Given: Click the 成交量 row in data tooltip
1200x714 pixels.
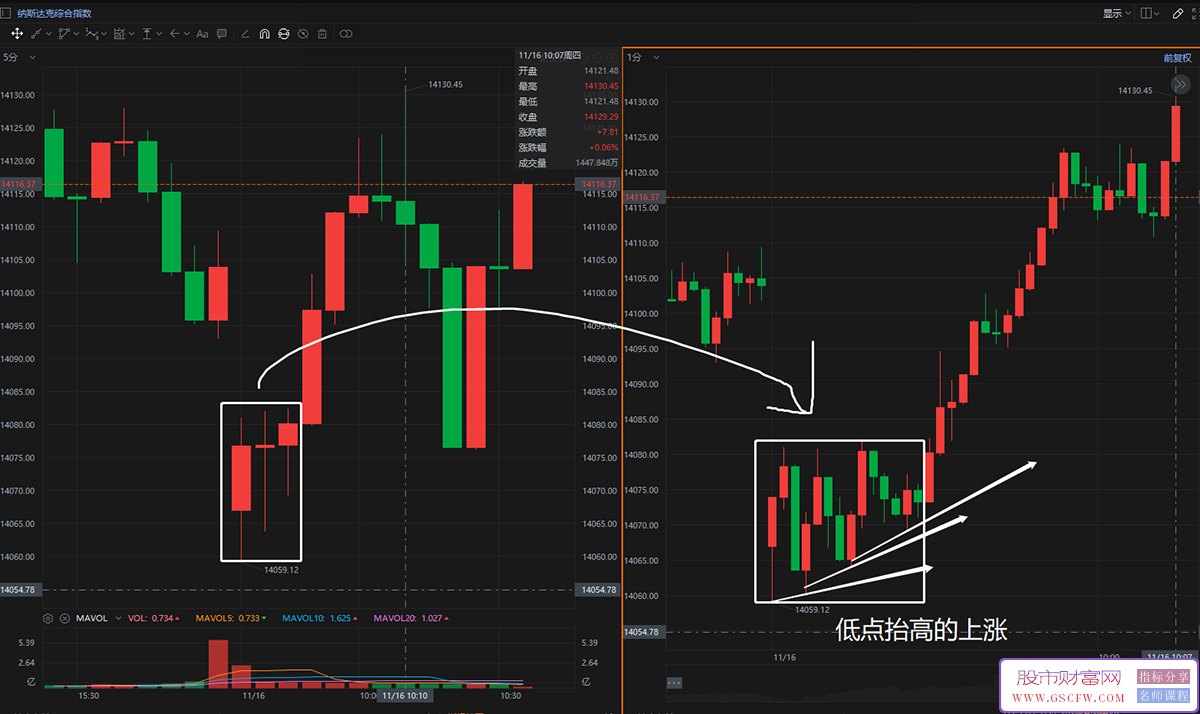Looking at the screenshot, I should click(568, 162).
